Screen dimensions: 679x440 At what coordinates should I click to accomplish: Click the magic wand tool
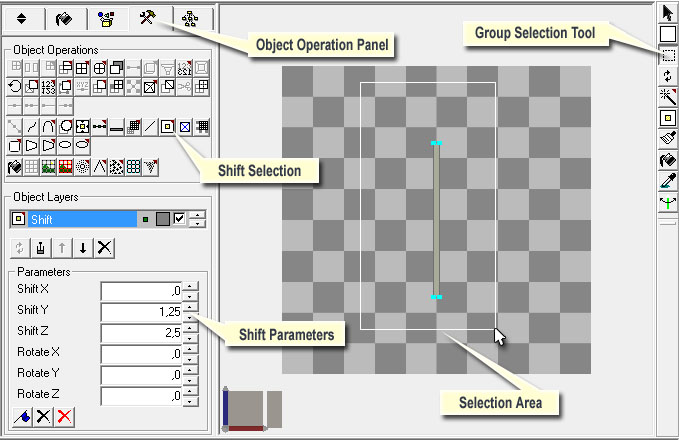[667, 96]
